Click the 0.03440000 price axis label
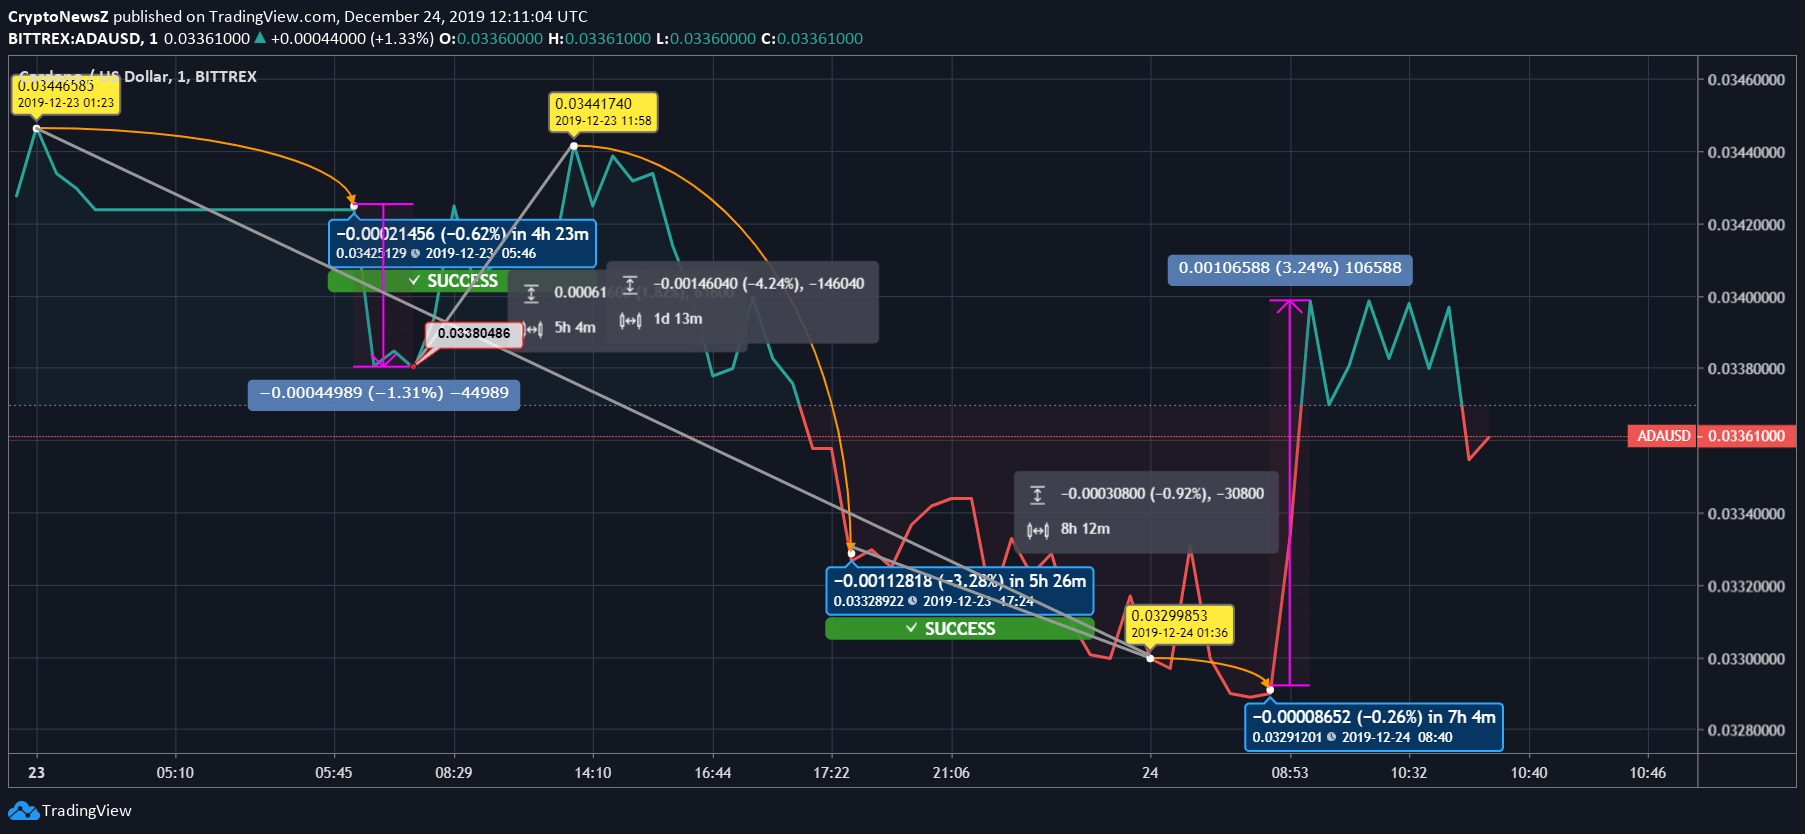 (1746, 153)
